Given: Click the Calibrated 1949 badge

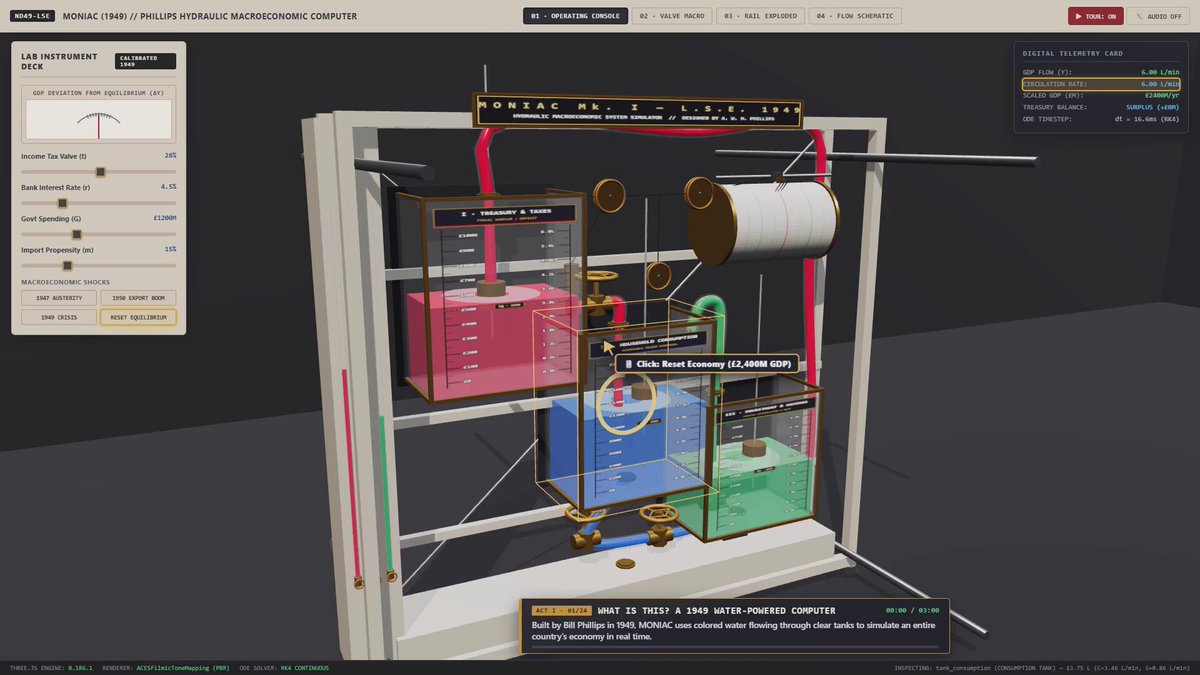Looking at the screenshot, I should pos(145,61).
